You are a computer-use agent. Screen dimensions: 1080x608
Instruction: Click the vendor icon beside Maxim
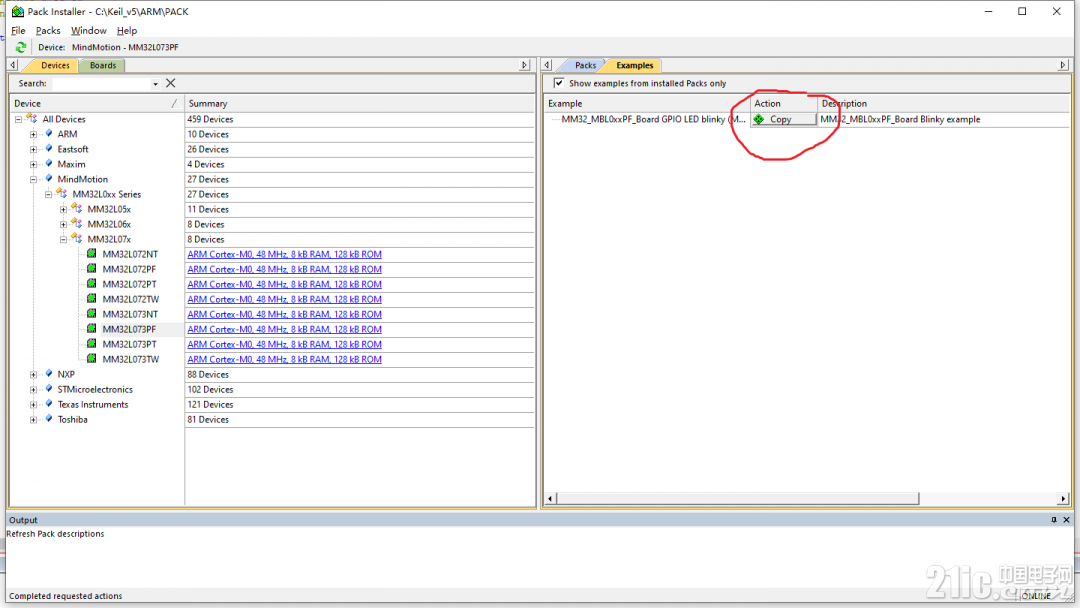[49, 164]
